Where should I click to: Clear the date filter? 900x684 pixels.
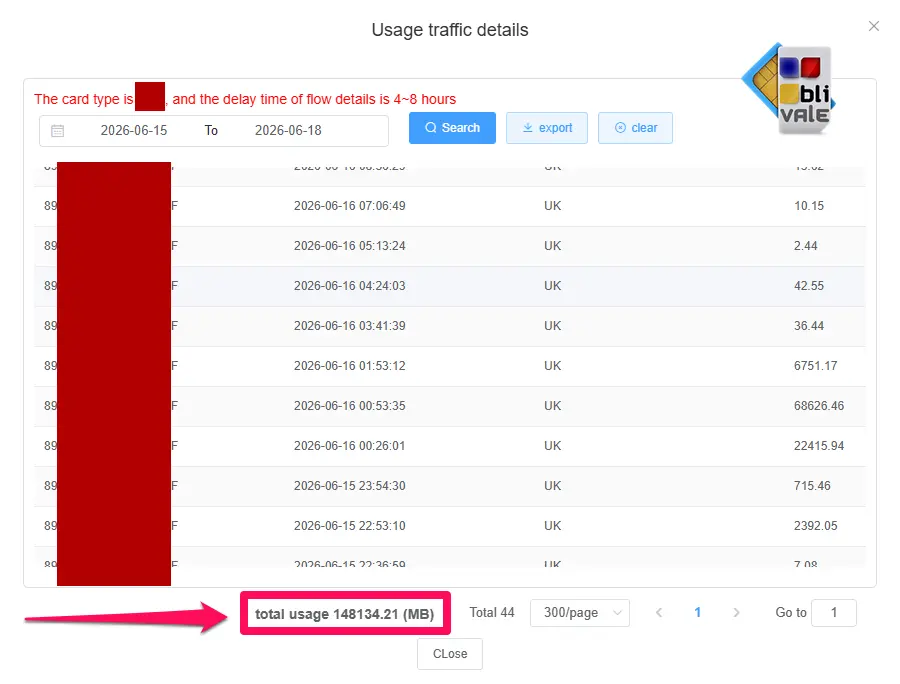(x=635, y=128)
